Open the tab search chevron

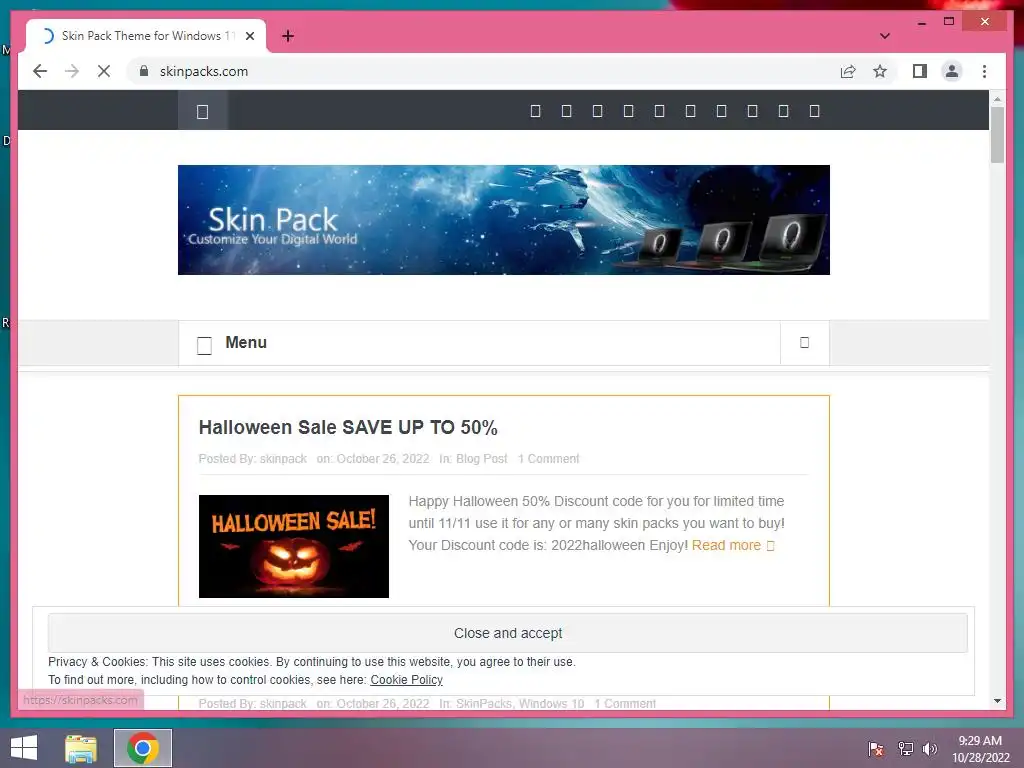point(885,36)
